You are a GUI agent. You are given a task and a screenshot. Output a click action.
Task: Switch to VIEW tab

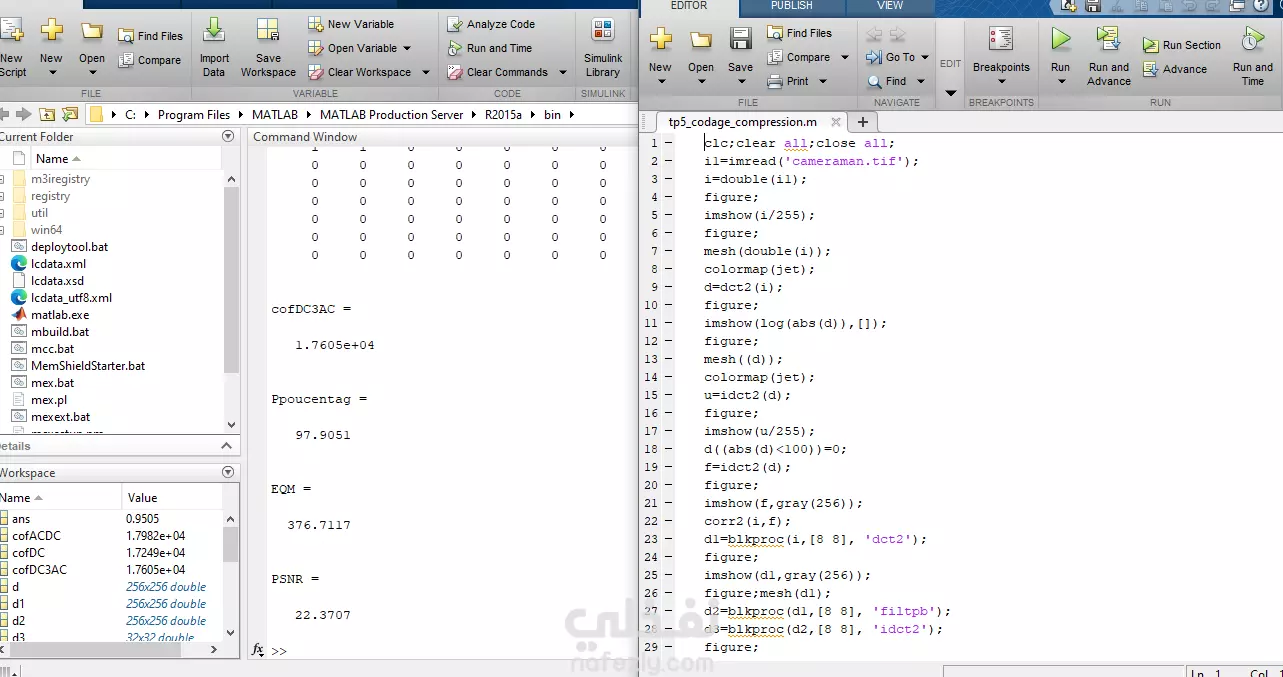click(x=890, y=6)
